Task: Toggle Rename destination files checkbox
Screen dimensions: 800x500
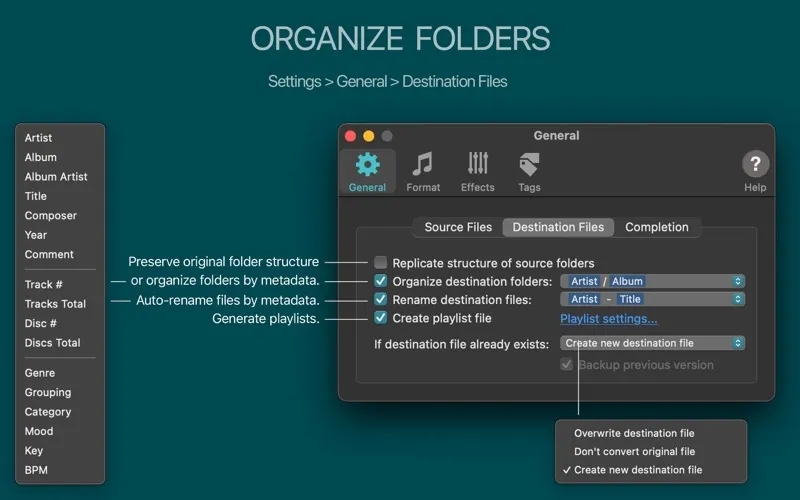Action: click(381, 299)
